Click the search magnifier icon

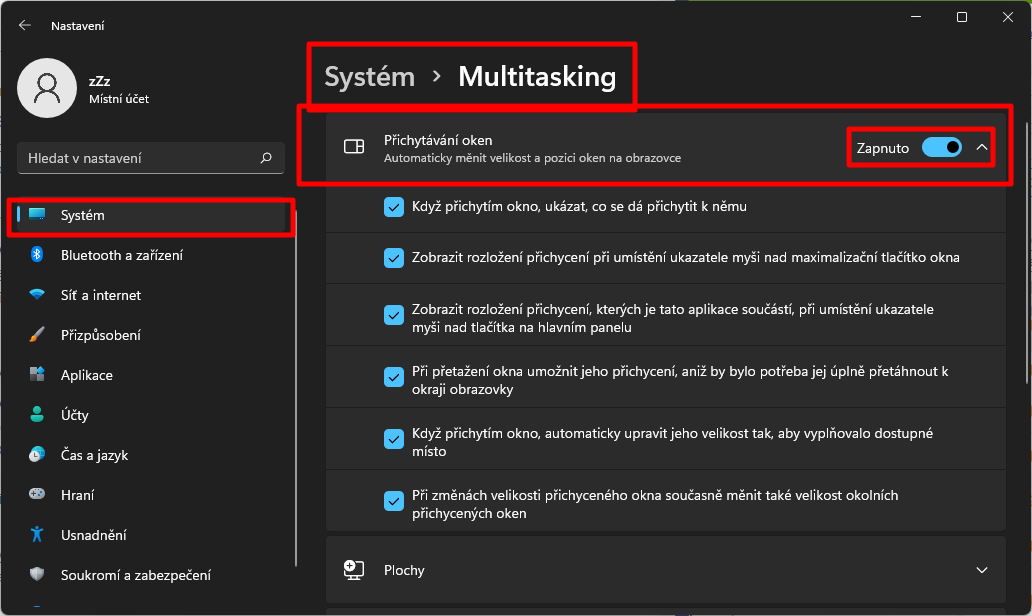(266, 158)
